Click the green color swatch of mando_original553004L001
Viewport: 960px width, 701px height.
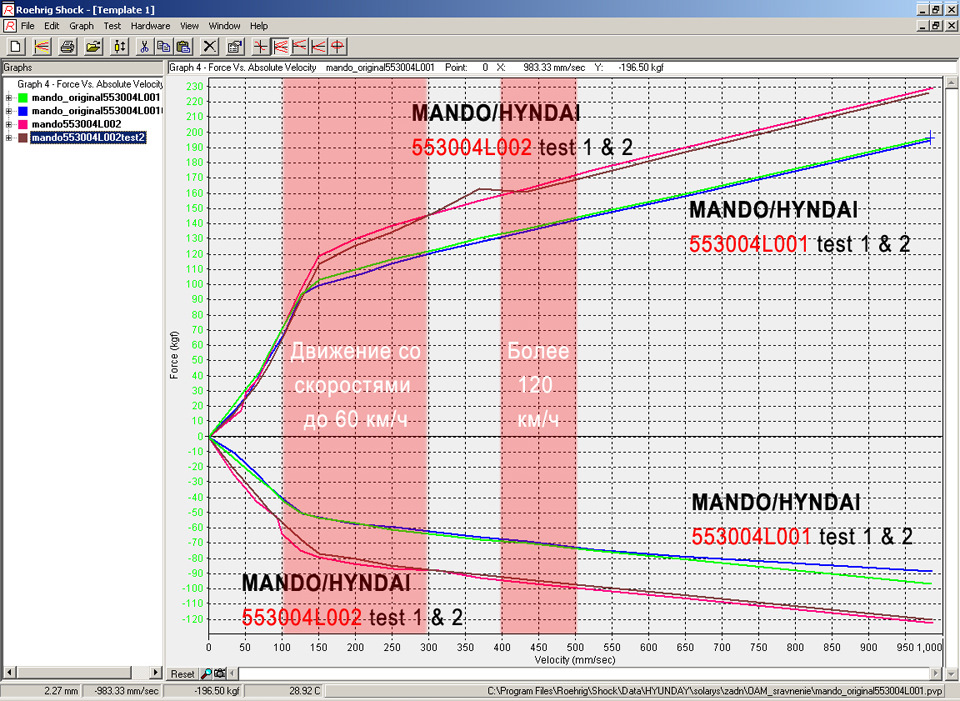(23, 97)
